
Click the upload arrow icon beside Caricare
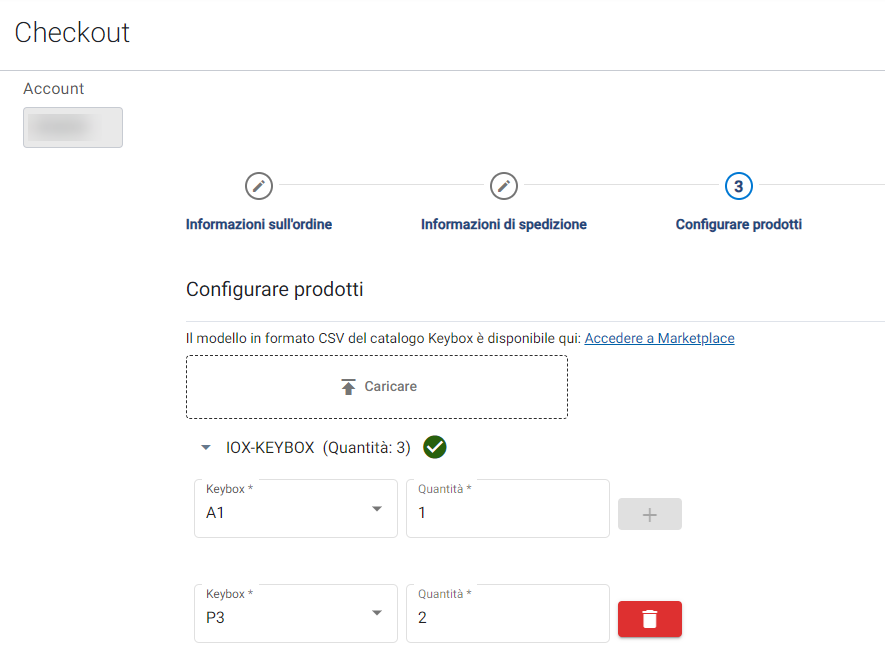click(348, 387)
